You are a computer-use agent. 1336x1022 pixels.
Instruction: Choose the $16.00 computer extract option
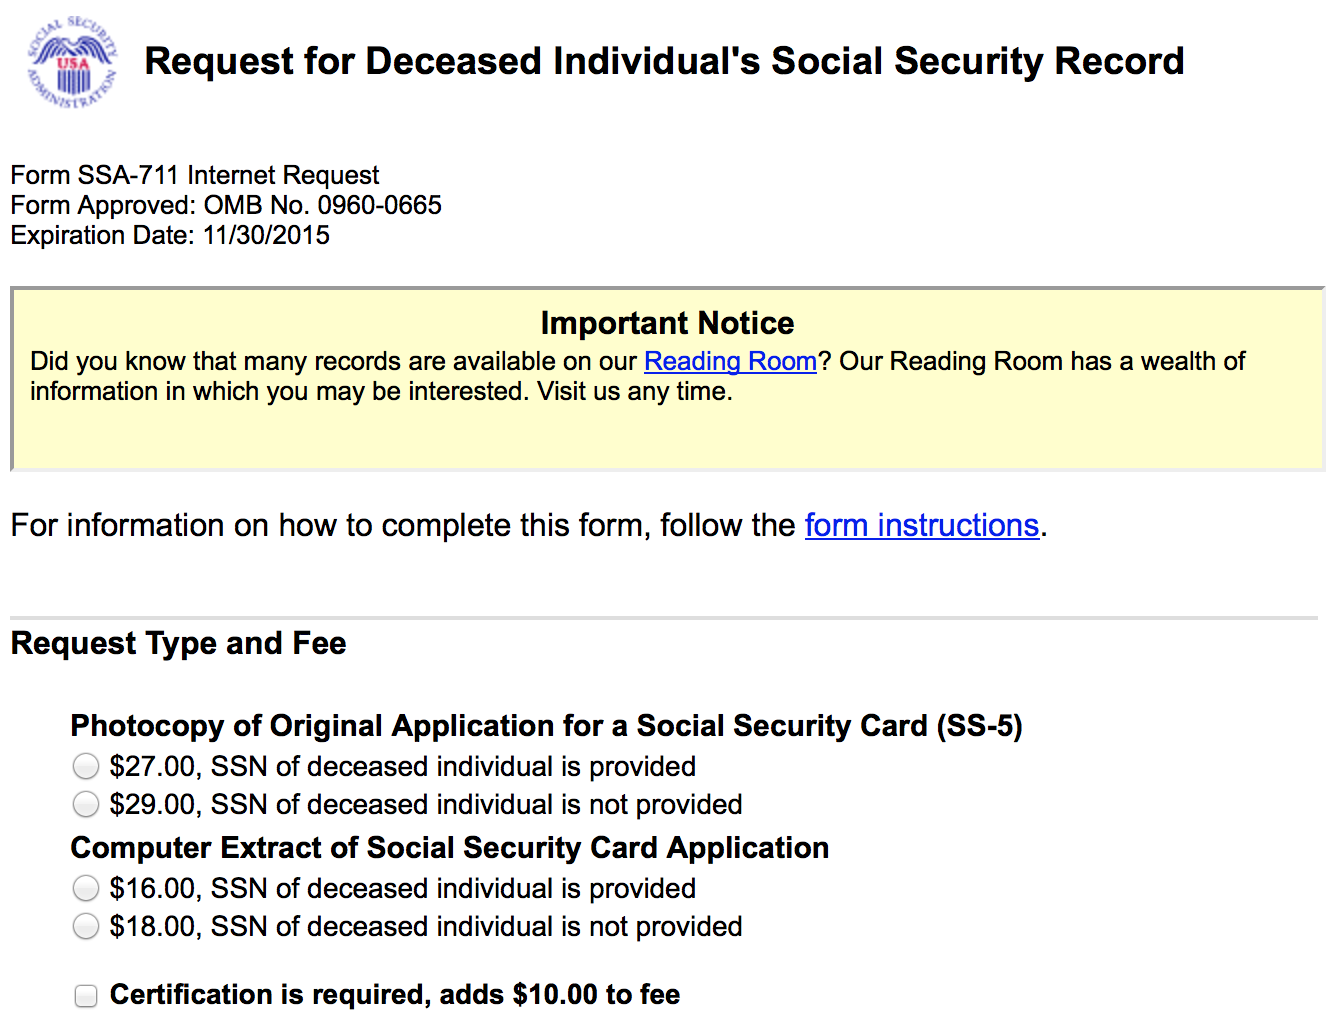tap(86, 888)
